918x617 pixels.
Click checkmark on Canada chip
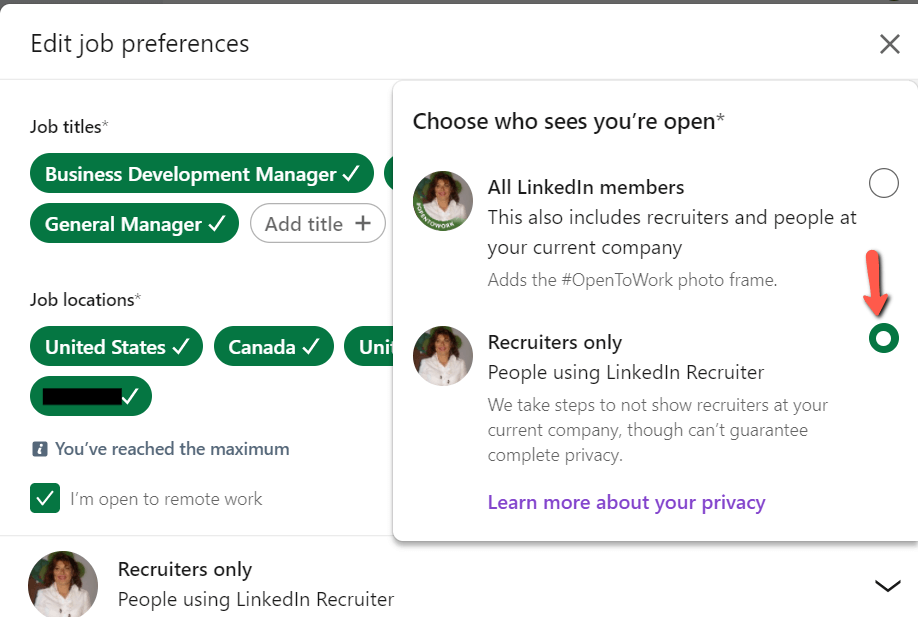[x=311, y=347]
